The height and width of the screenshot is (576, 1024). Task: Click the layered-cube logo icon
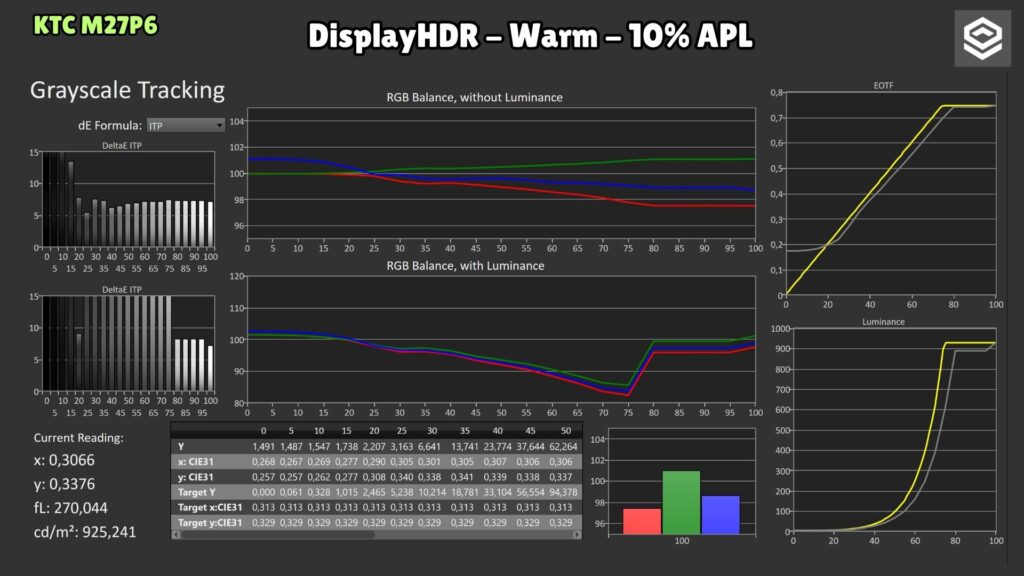click(982, 39)
